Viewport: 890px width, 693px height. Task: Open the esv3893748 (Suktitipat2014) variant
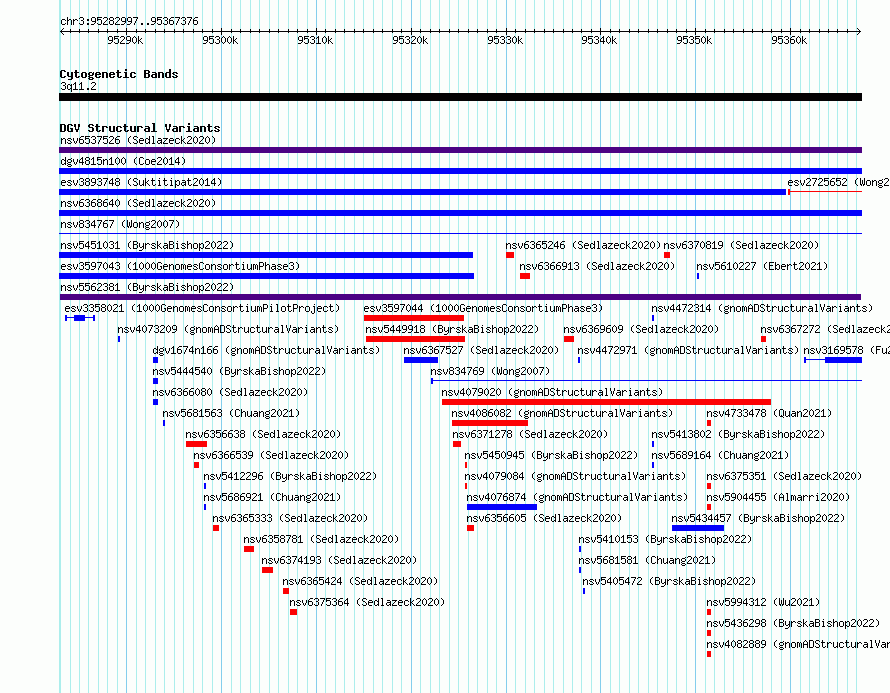coord(141,182)
